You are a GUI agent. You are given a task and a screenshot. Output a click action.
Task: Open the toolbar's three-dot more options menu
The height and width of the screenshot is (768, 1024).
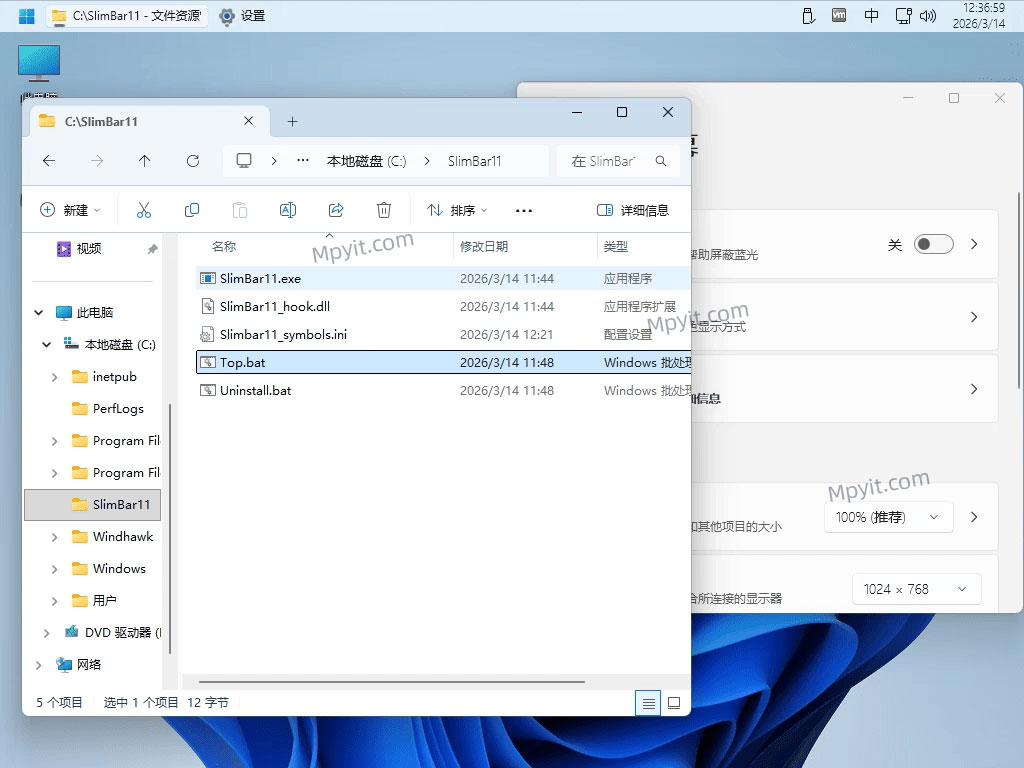click(524, 210)
